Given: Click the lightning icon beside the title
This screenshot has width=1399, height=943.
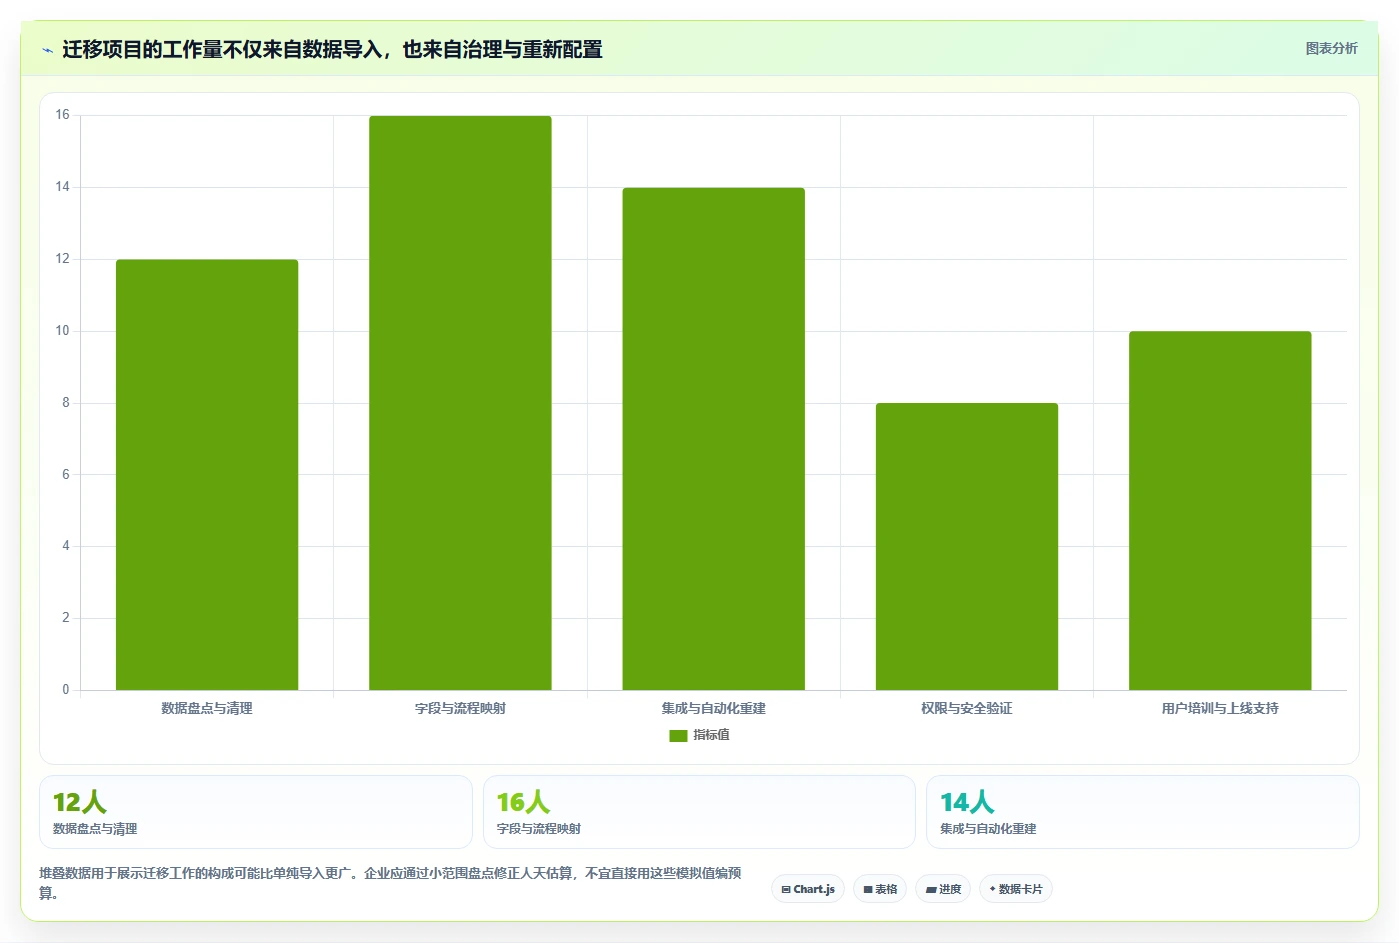Looking at the screenshot, I should (47, 50).
